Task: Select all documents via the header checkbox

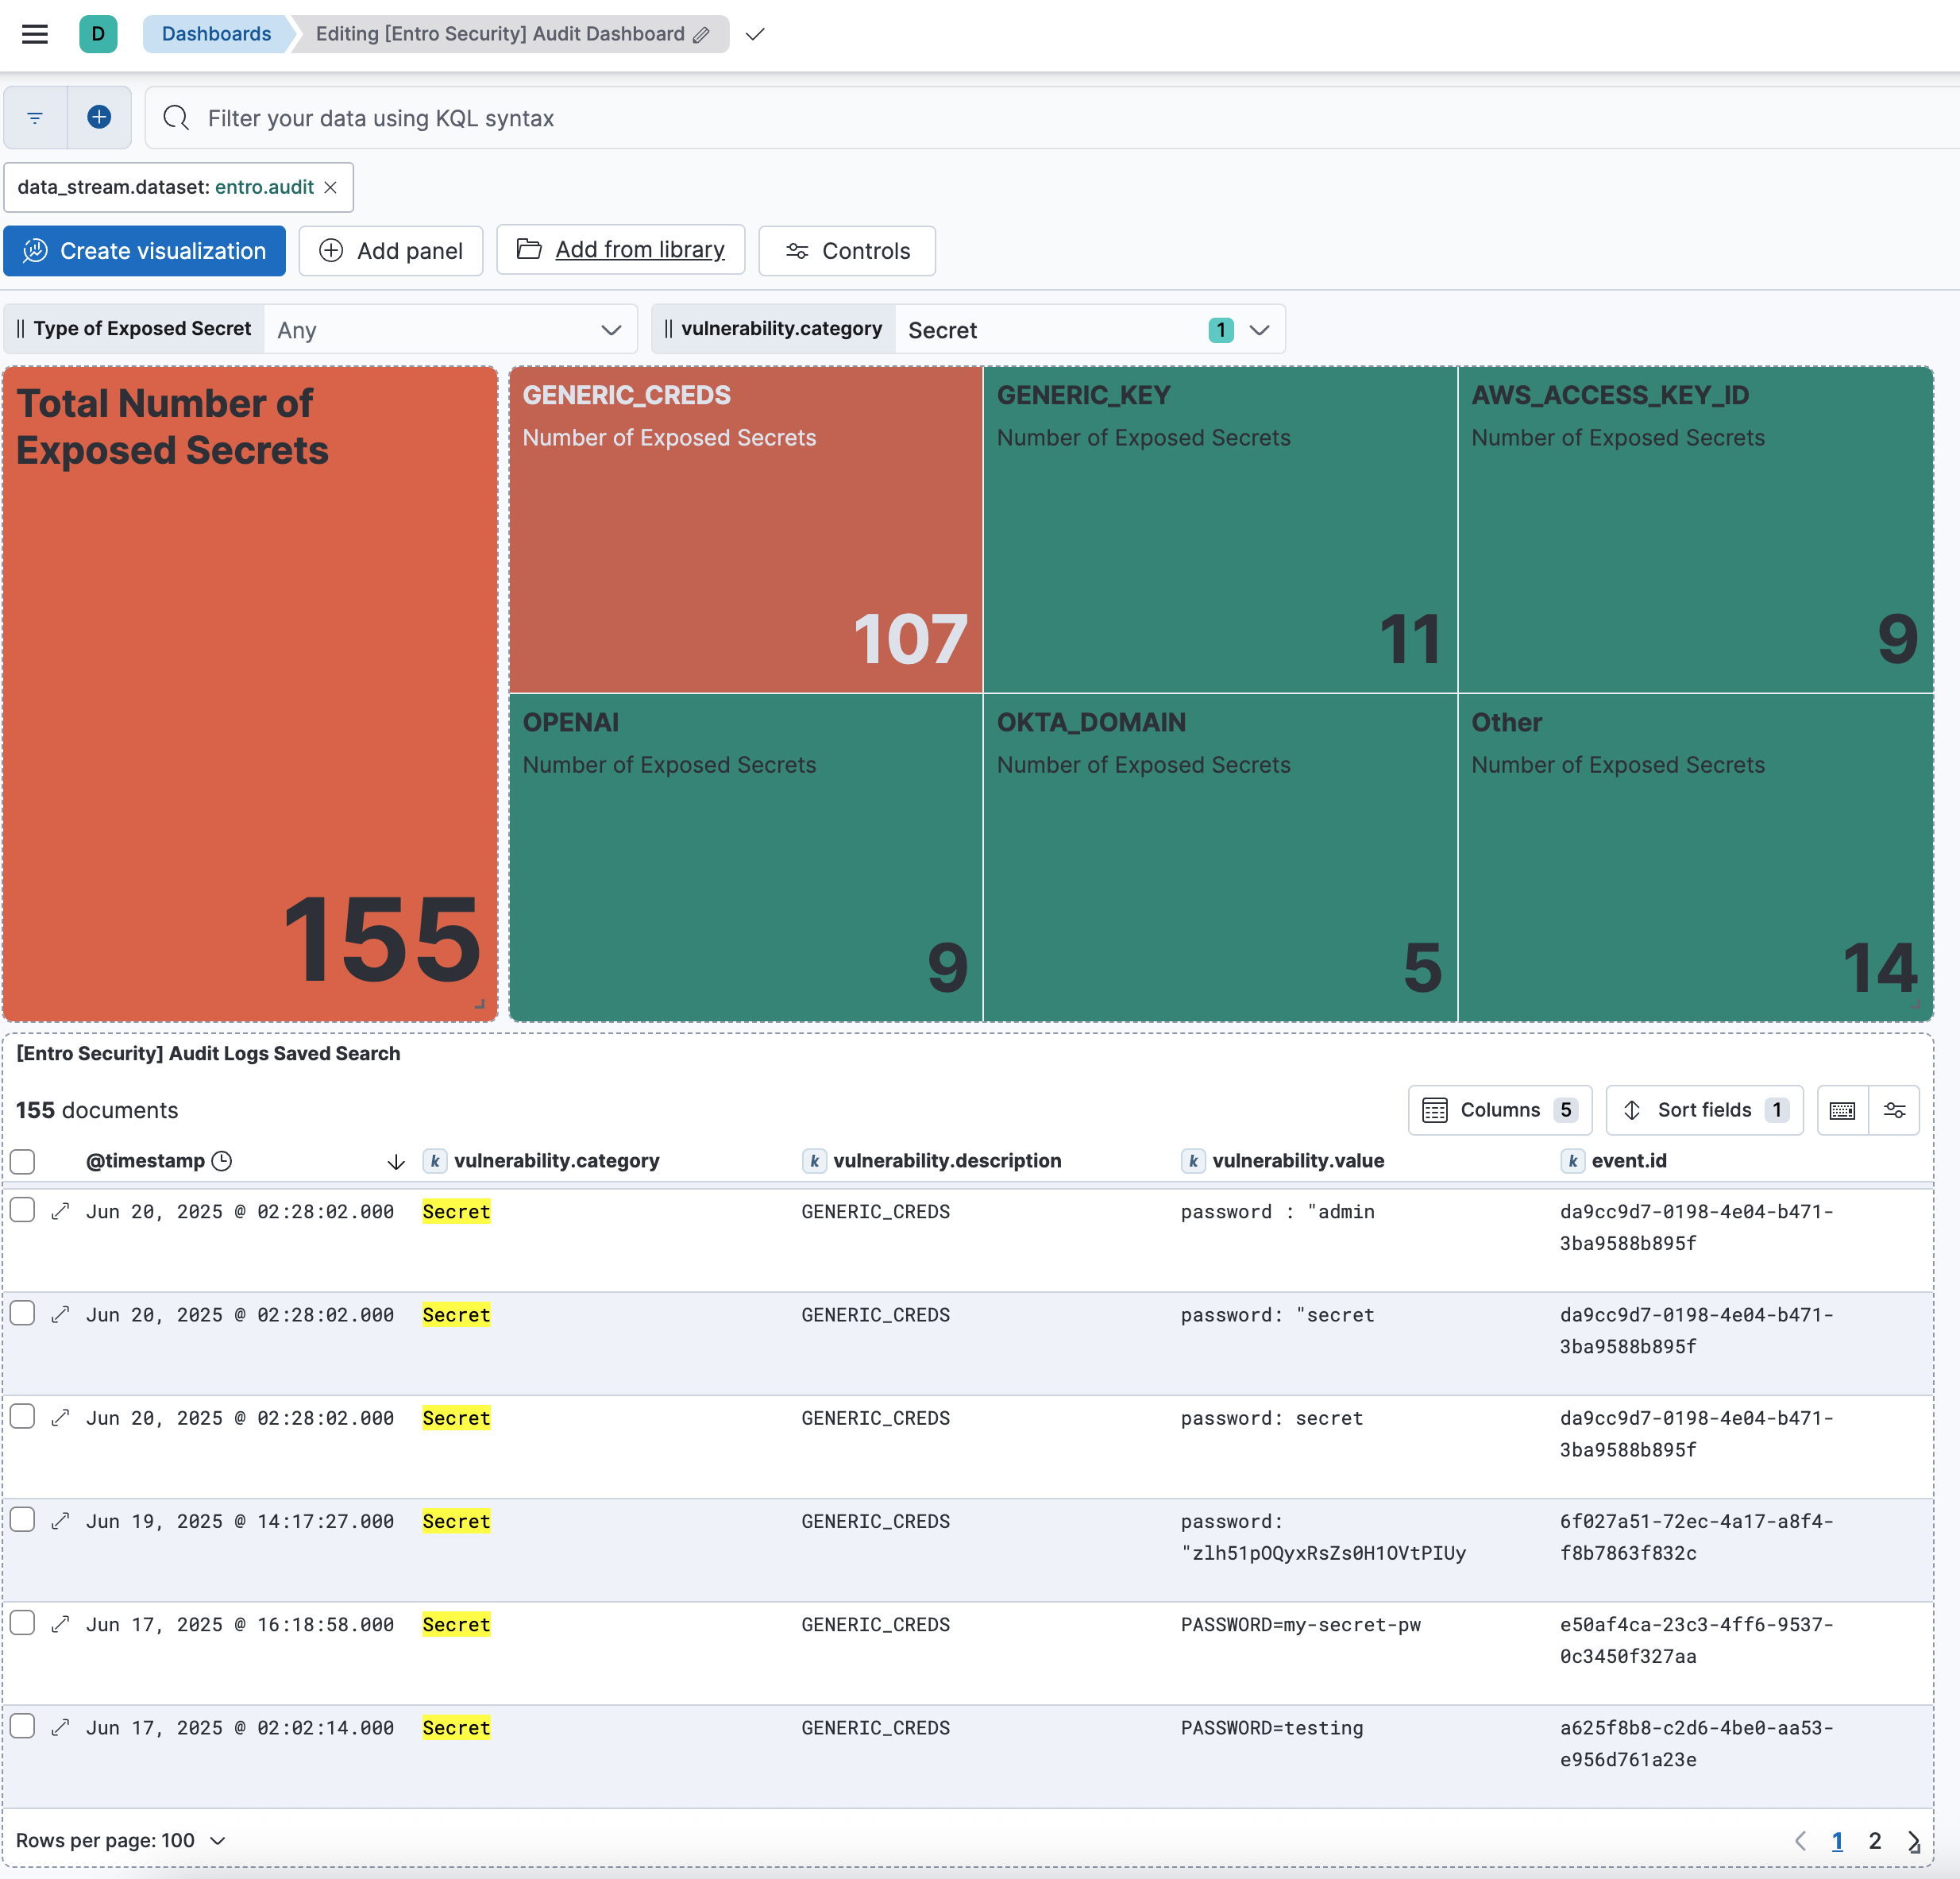Action: coord(22,1161)
